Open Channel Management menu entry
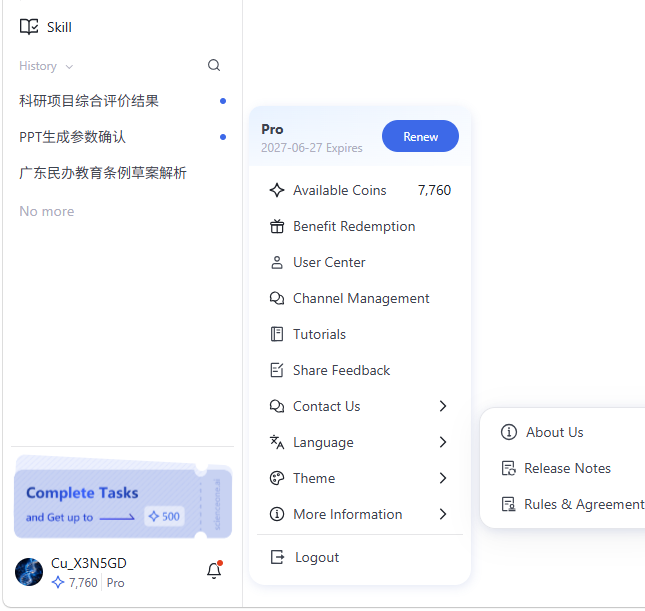645x611 pixels. click(360, 298)
